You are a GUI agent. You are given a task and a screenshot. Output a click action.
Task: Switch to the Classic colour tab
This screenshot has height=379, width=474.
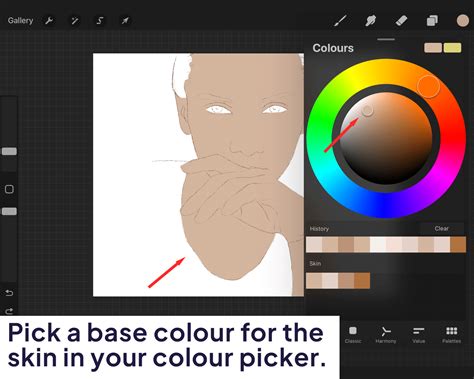(353, 335)
